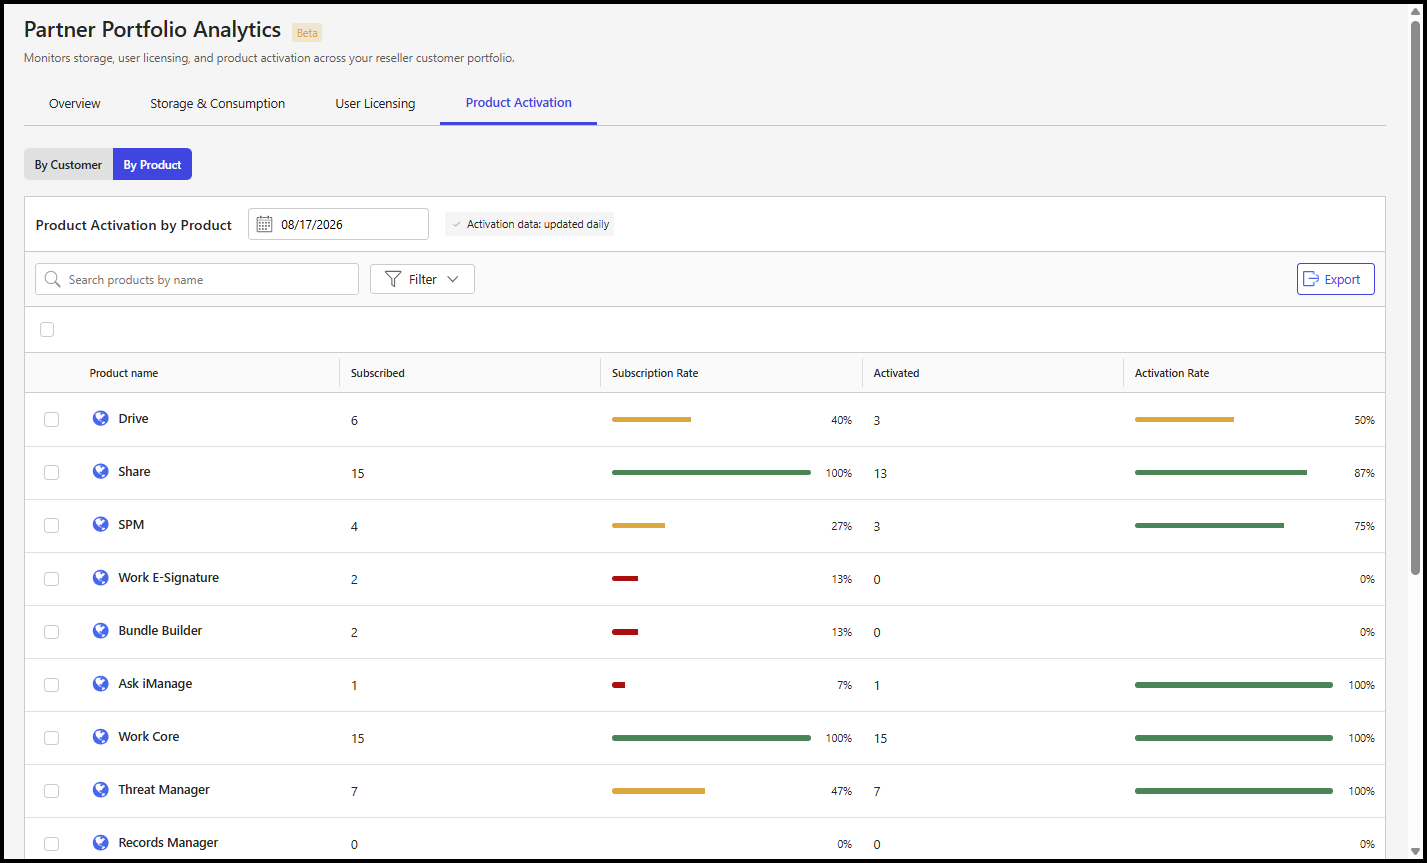This screenshot has height=863, width=1427.
Task: Sort by Subscribed column header
Action: pos(378,373)
